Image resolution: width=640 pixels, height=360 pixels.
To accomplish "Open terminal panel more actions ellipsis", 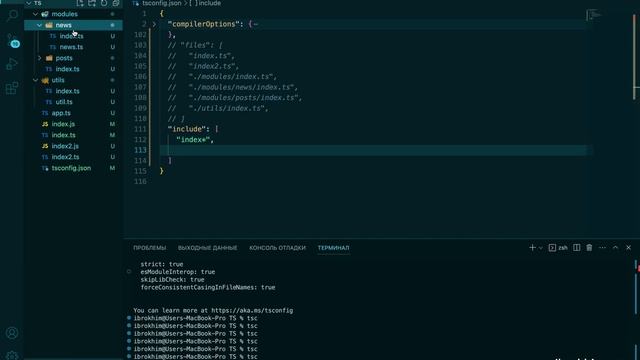I will (x=602, y=247).
